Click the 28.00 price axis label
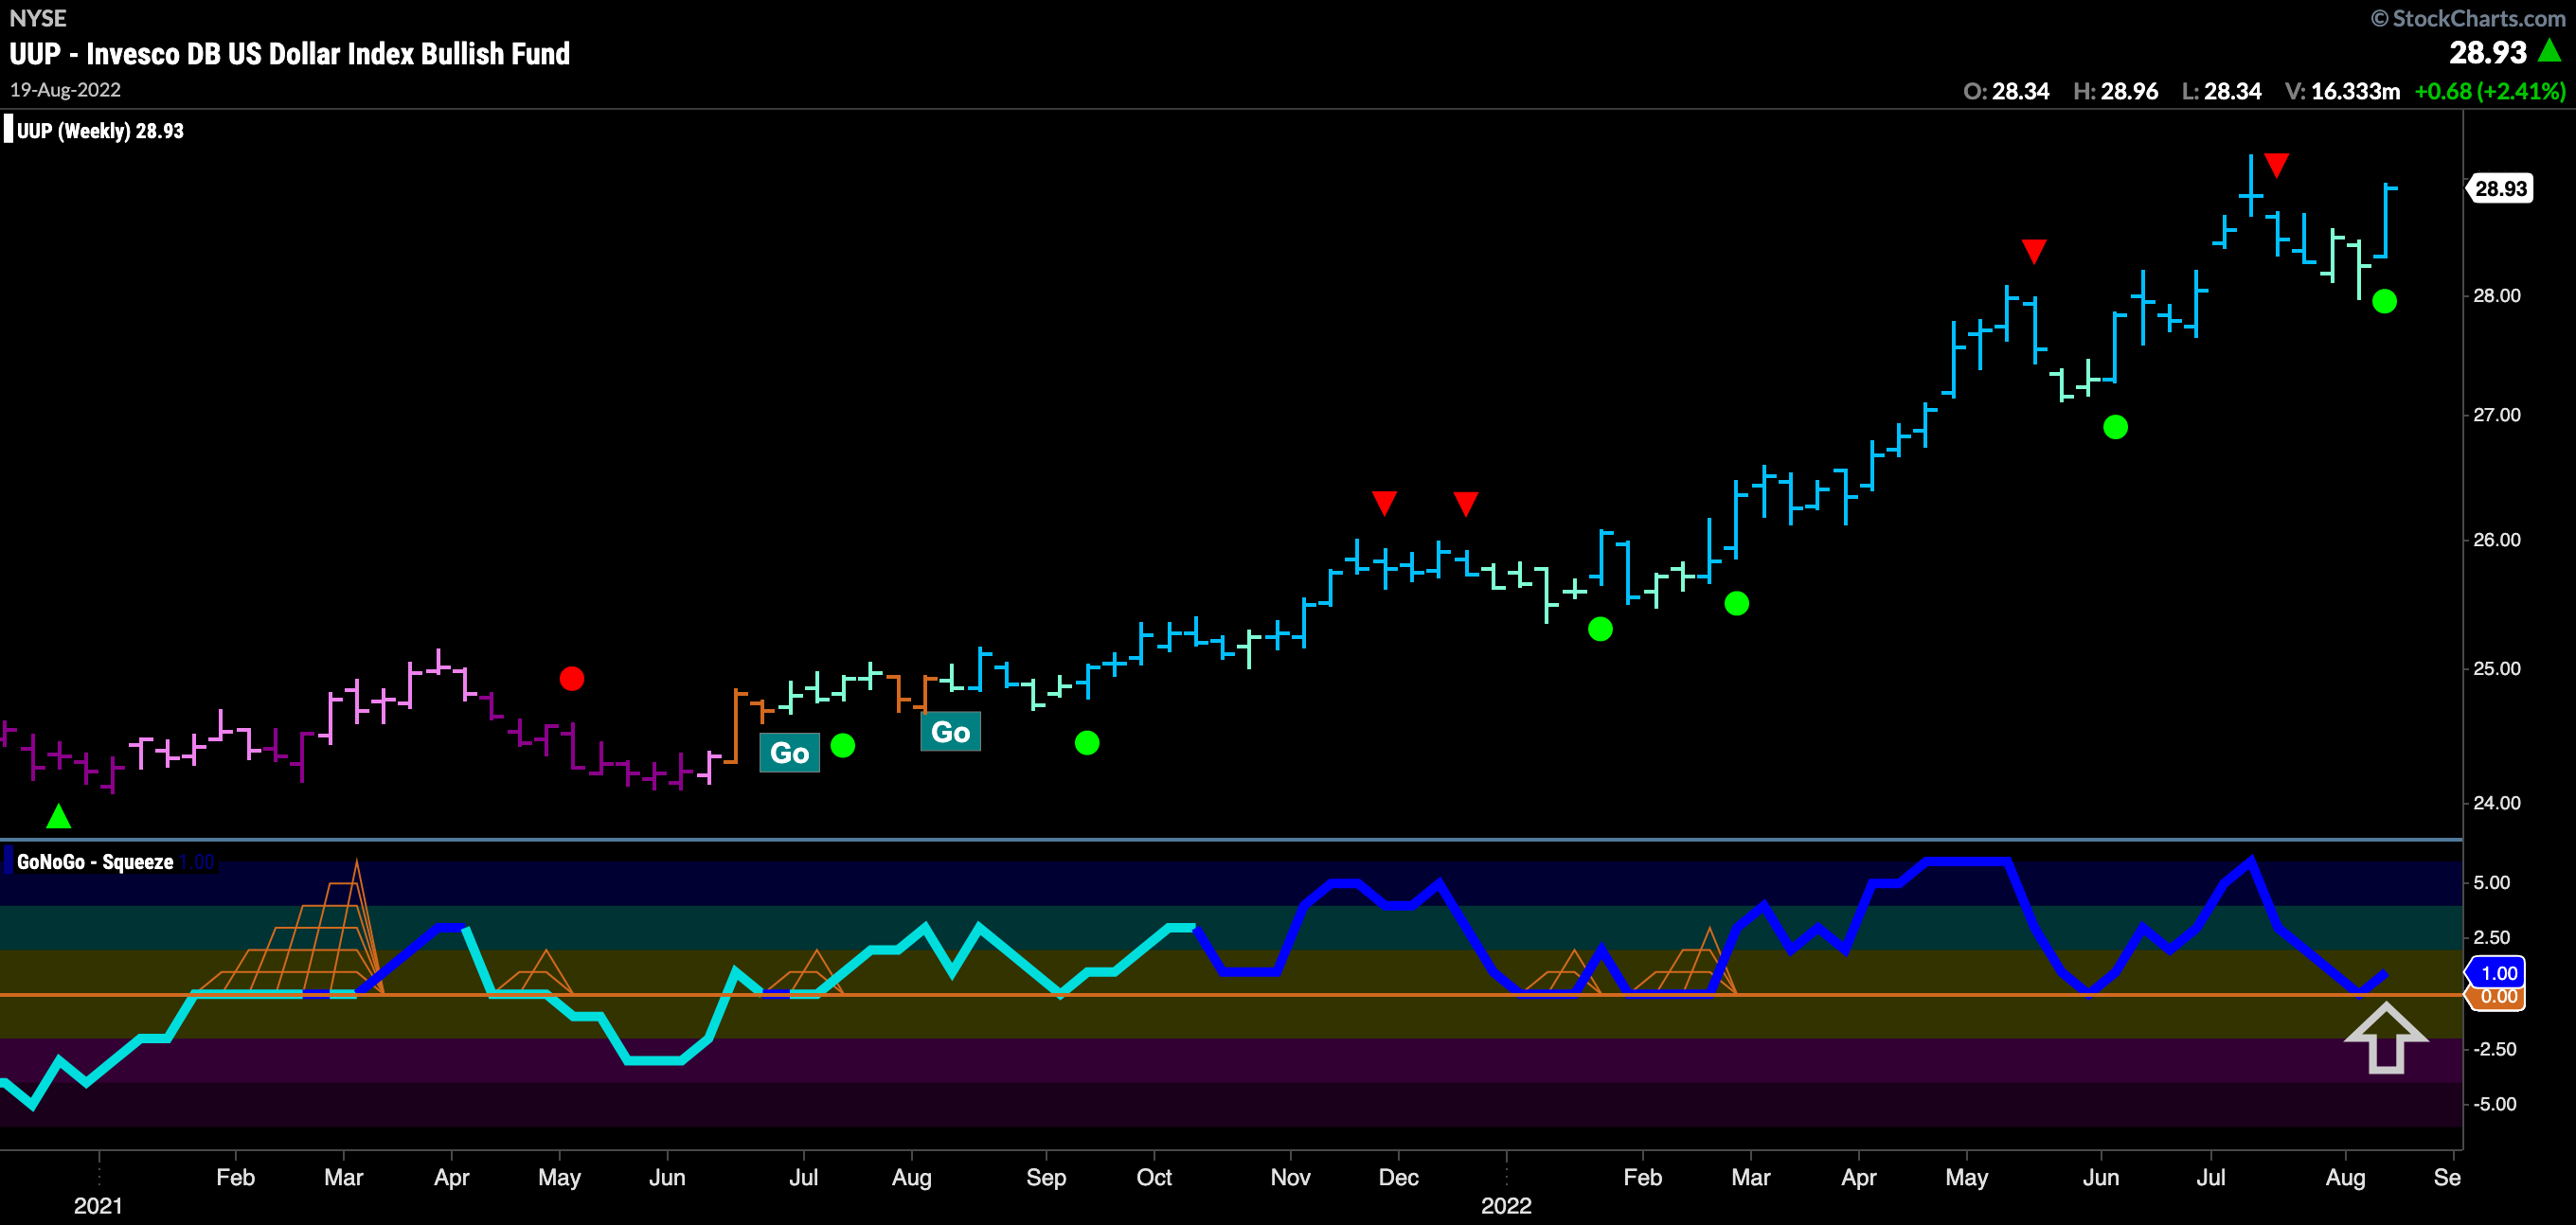 coord(2497,295)
